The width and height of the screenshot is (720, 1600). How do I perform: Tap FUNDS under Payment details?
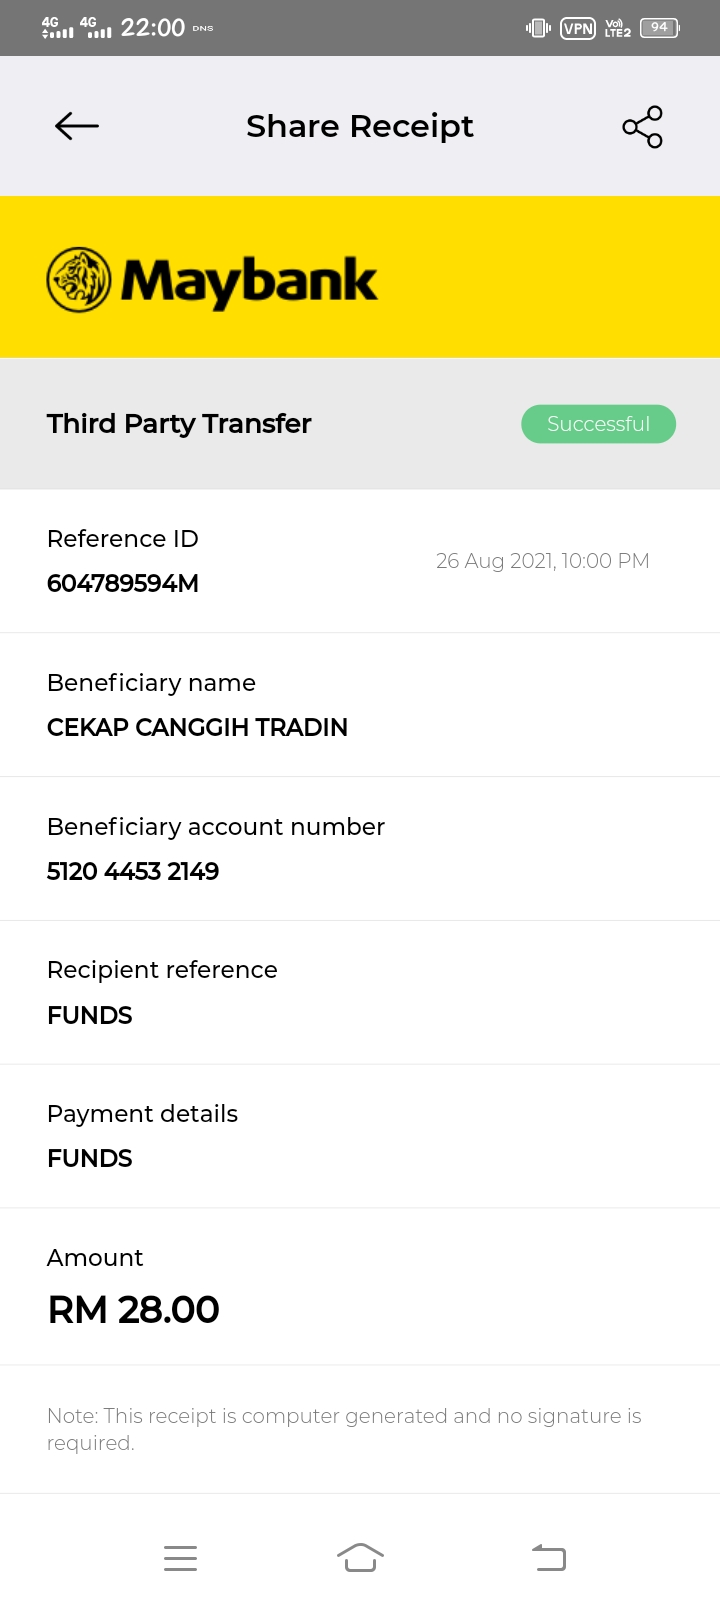click(x=90, y=1158)
